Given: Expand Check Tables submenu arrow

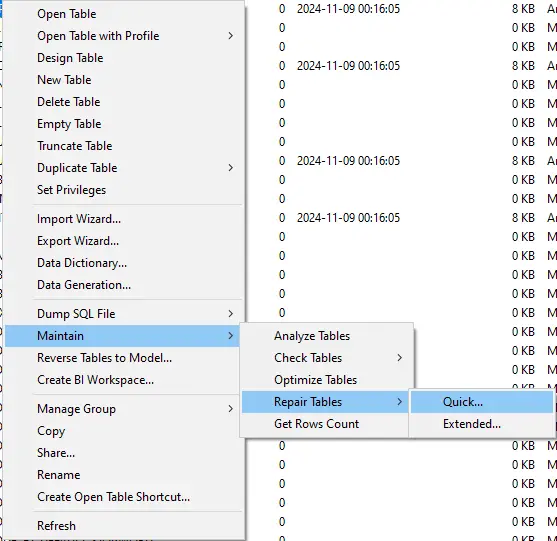Looking at the screenshot, I should 400,358.
